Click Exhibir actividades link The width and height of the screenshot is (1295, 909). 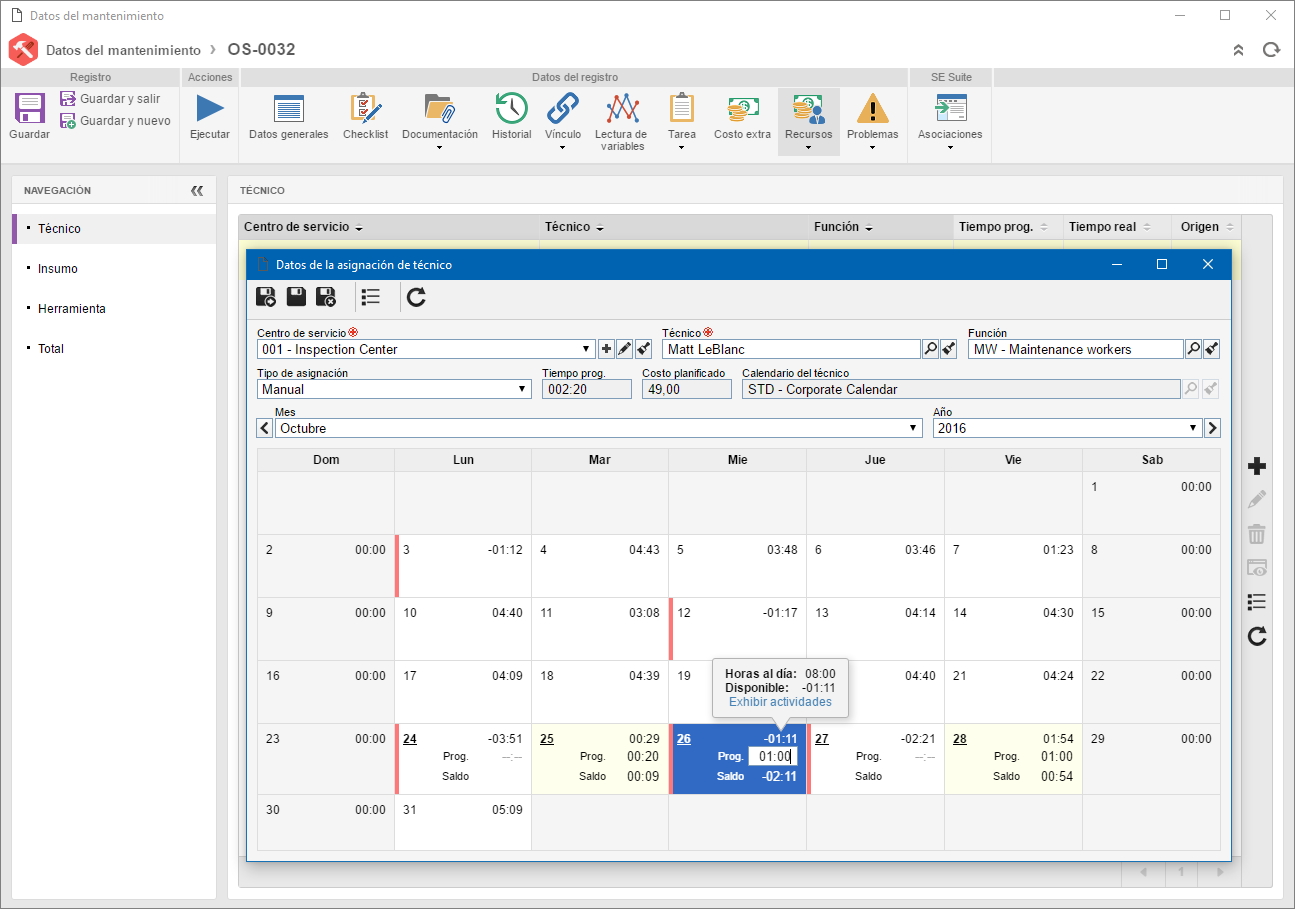(780, 702)
